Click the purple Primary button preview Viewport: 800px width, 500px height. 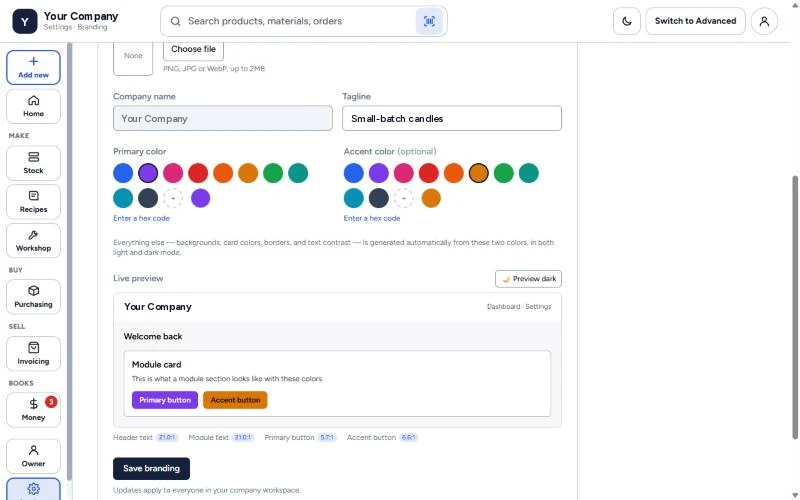coord(165,400)
